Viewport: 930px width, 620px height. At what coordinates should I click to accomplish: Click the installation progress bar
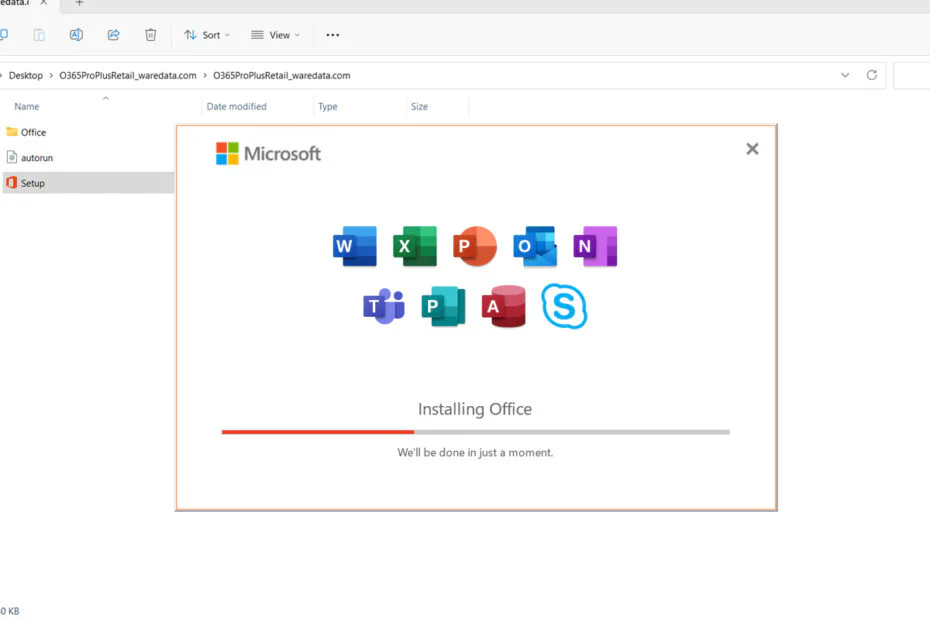[x=476, y=432]
